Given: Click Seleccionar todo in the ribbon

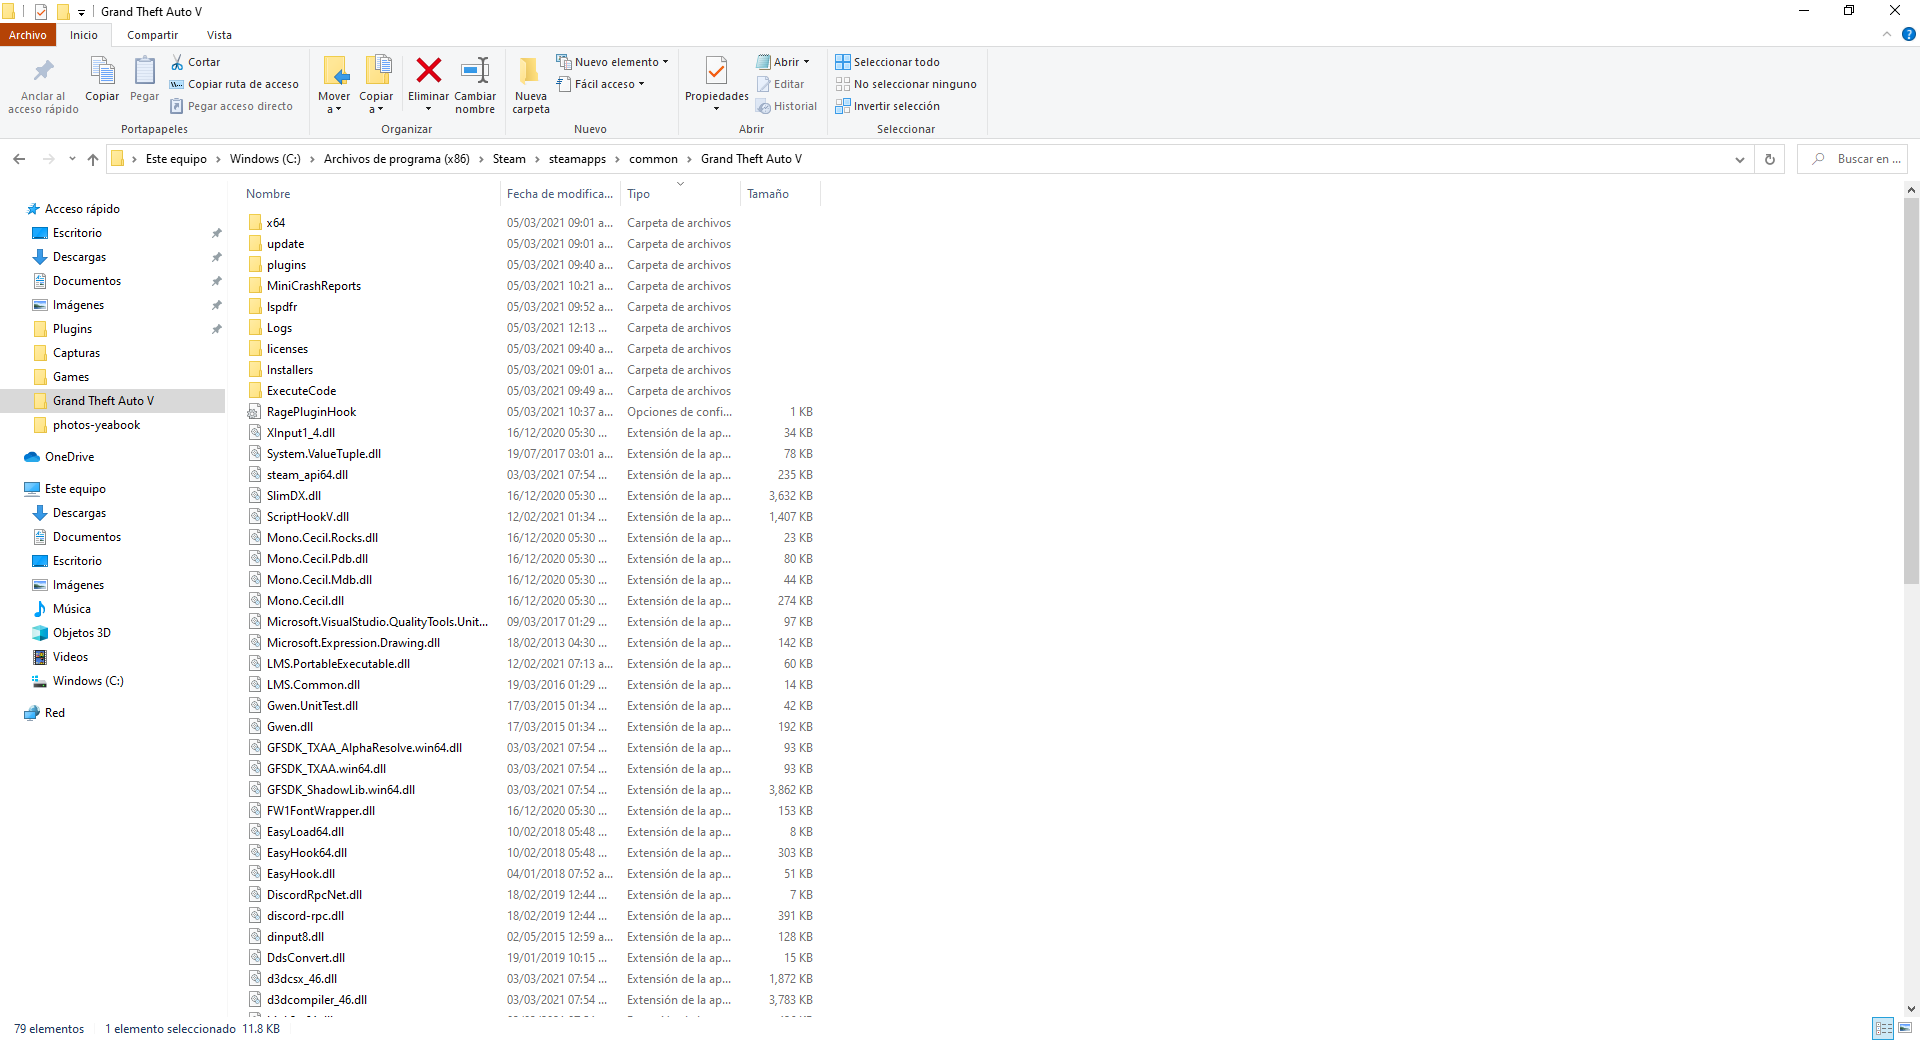Looking at the screenshot, I should pyautogui.click(x=887, y=62).
